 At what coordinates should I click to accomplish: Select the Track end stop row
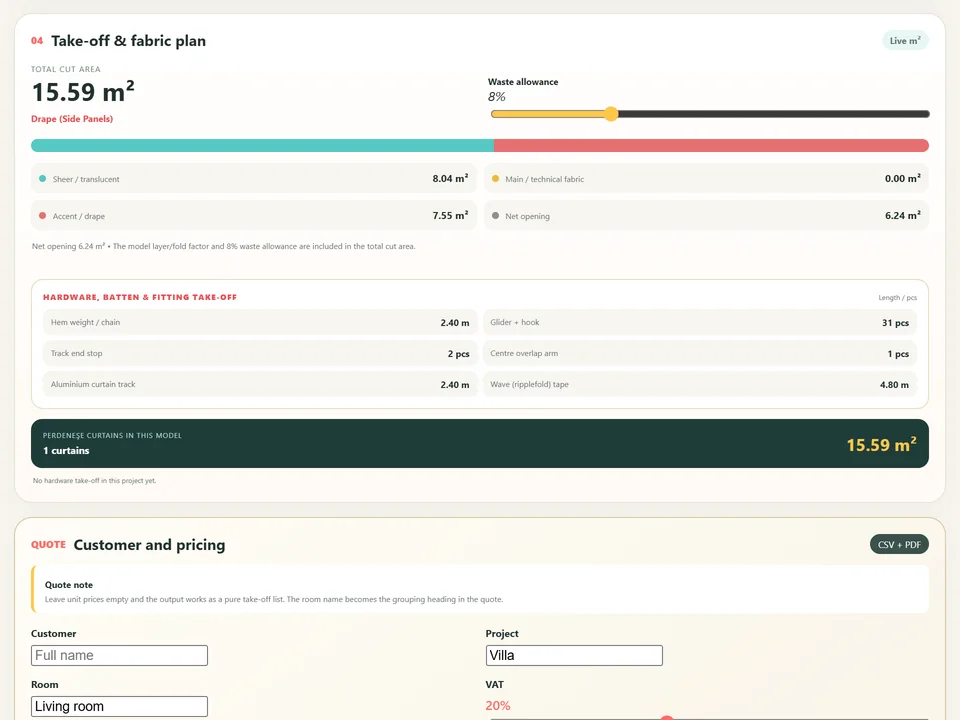coord(260,353)
